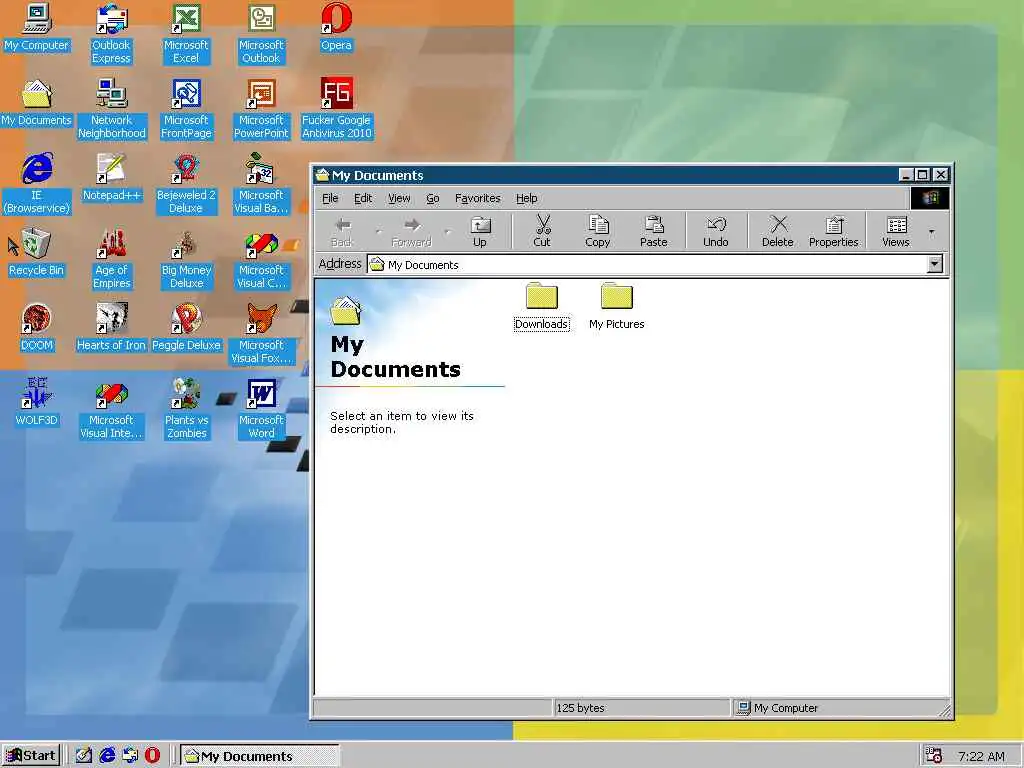1024x768 pixels.
Task: Expand the Views dropdown arrow
Action: [931, 231]
